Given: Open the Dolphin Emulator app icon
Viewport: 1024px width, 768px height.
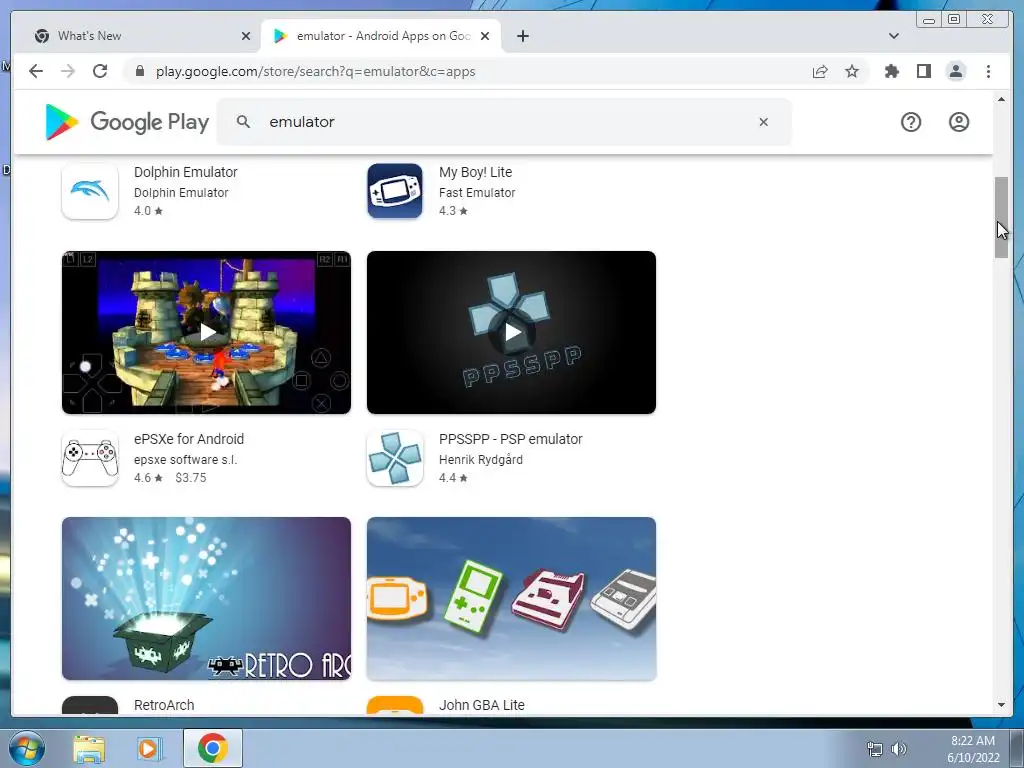Looking at the screenshot, I should 90,191.
